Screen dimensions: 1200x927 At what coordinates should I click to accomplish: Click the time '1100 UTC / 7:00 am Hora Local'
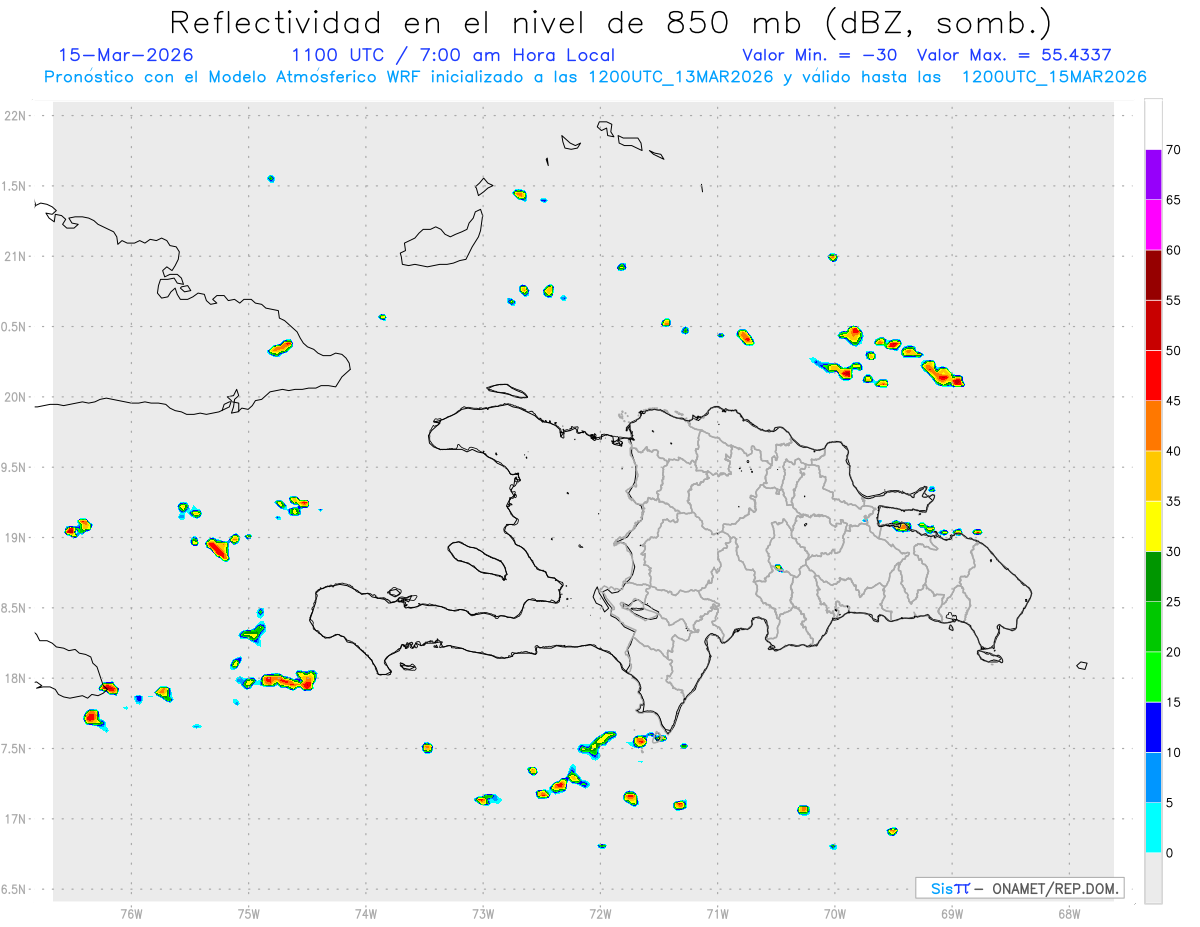[453, 55]
